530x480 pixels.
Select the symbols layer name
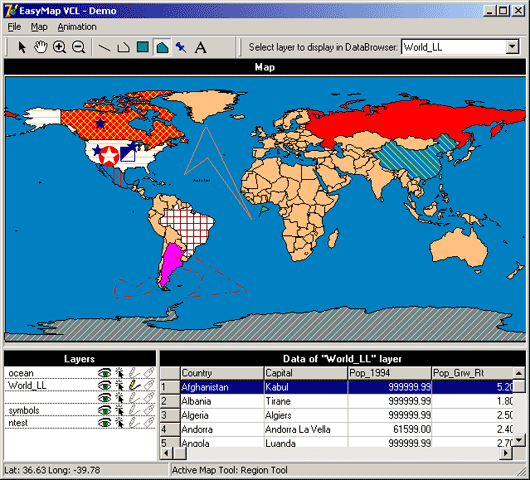pos(24,410)
